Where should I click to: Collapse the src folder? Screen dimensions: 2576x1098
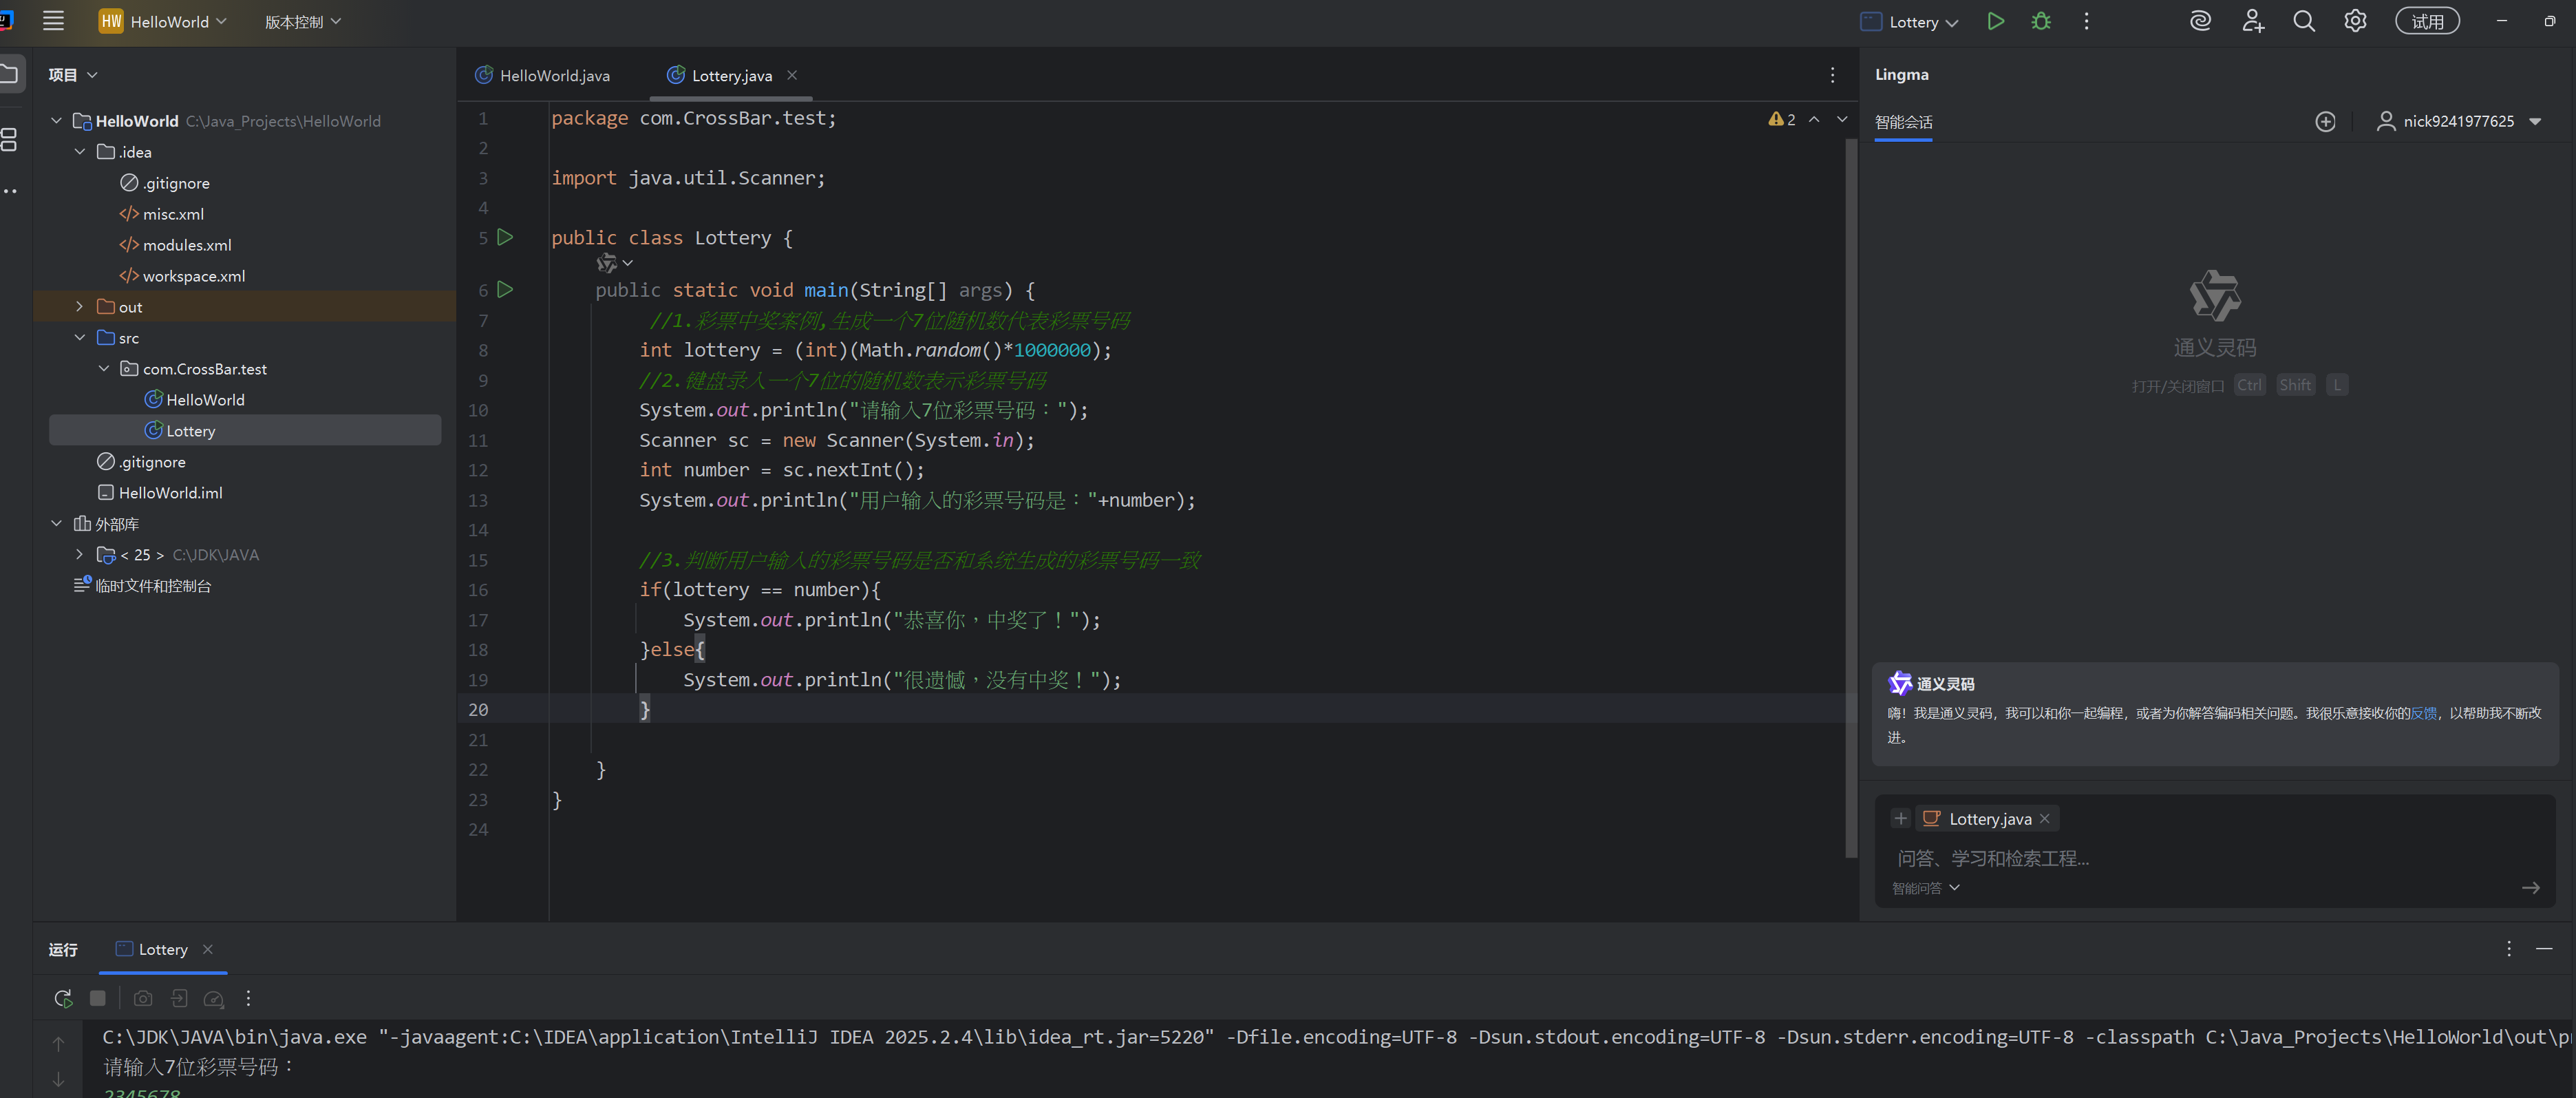80,338
